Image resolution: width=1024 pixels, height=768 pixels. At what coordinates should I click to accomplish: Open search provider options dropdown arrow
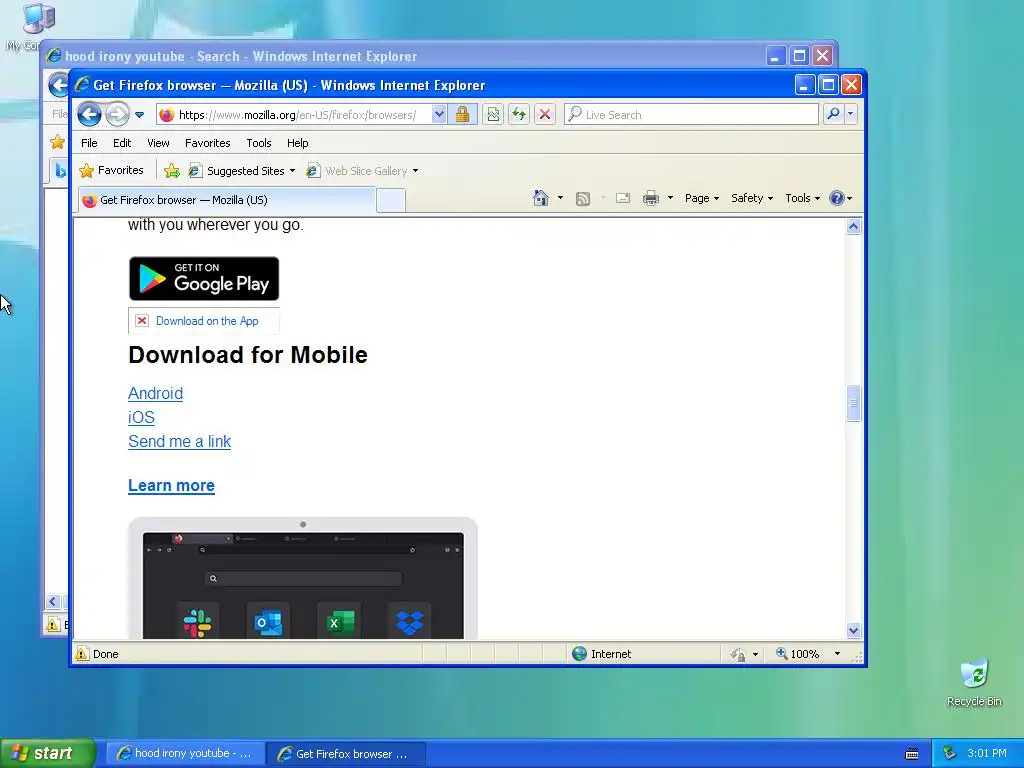click(850, 114)
